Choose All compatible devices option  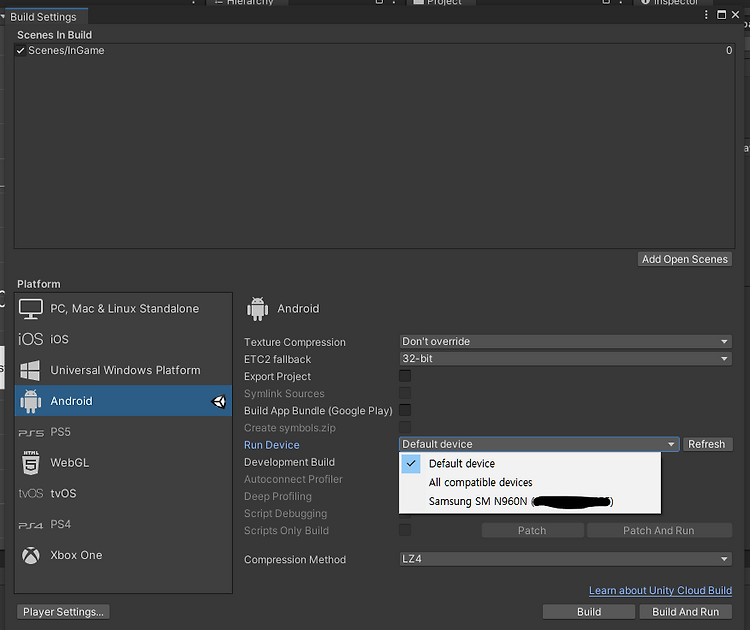pyautogui.click(x=530, y=482)
